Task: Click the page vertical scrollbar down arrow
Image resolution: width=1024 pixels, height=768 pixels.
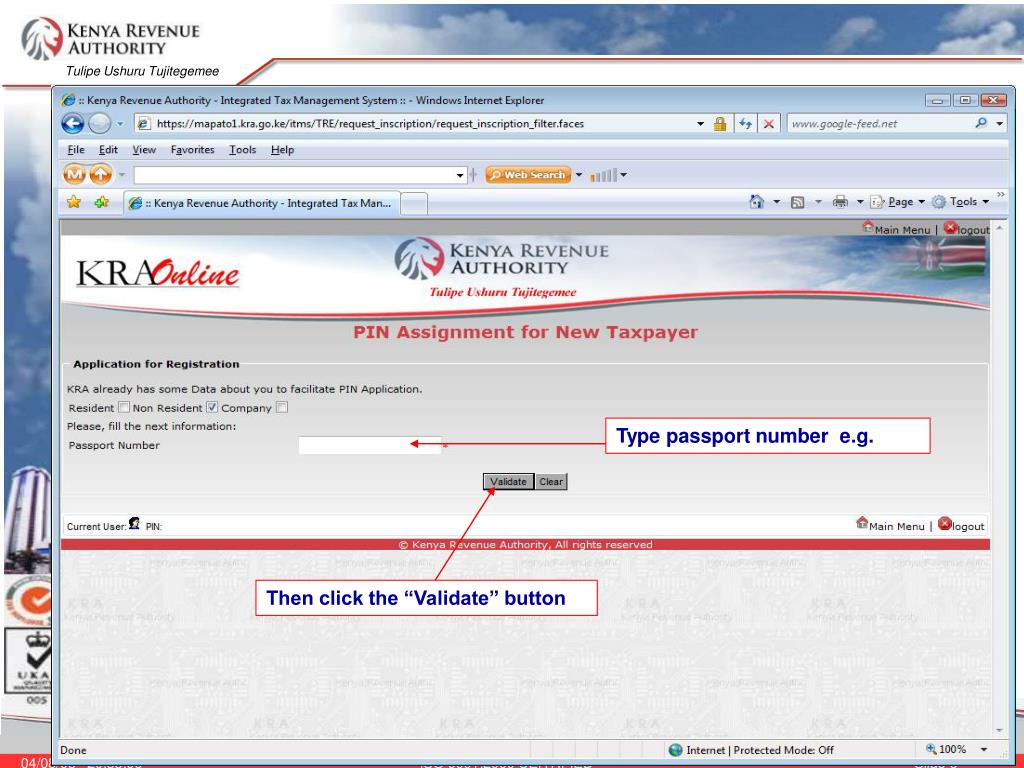Action: pos(999,730)
